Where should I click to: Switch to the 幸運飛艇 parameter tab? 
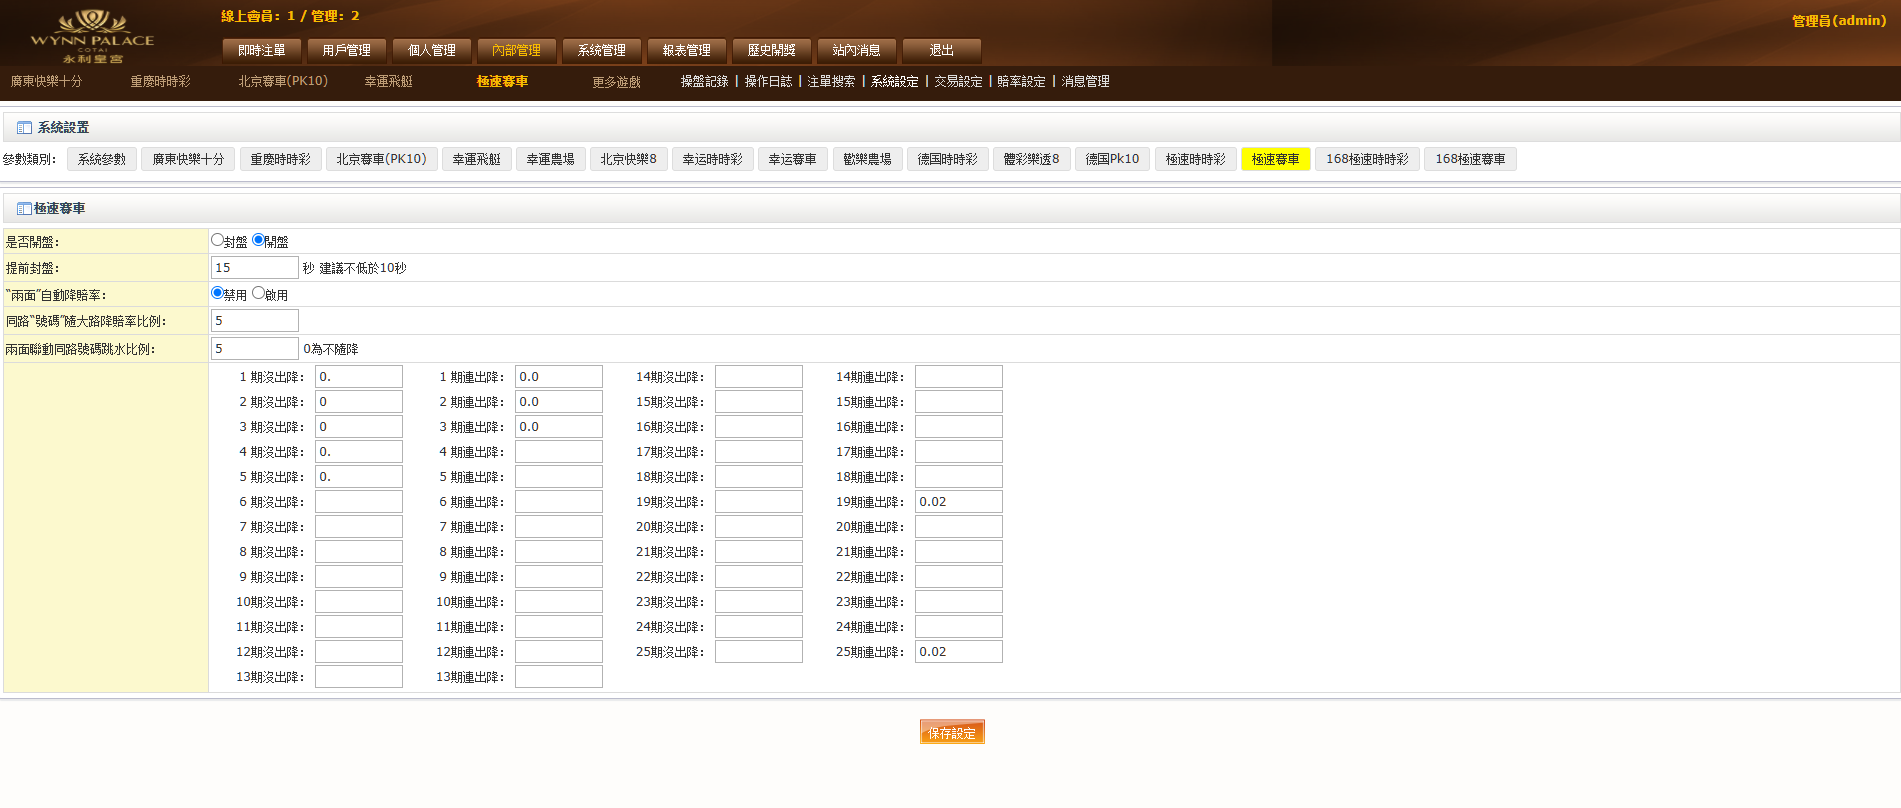click(476, 159)
